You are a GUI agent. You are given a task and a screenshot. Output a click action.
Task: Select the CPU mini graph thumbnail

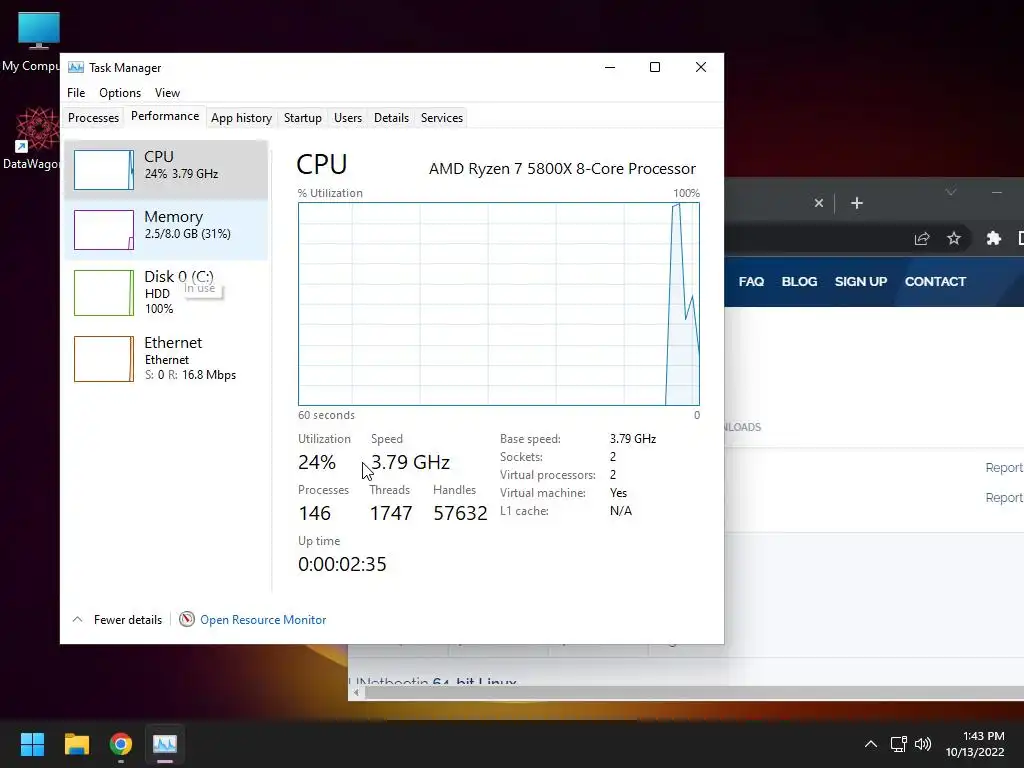[x=104, y=170]
